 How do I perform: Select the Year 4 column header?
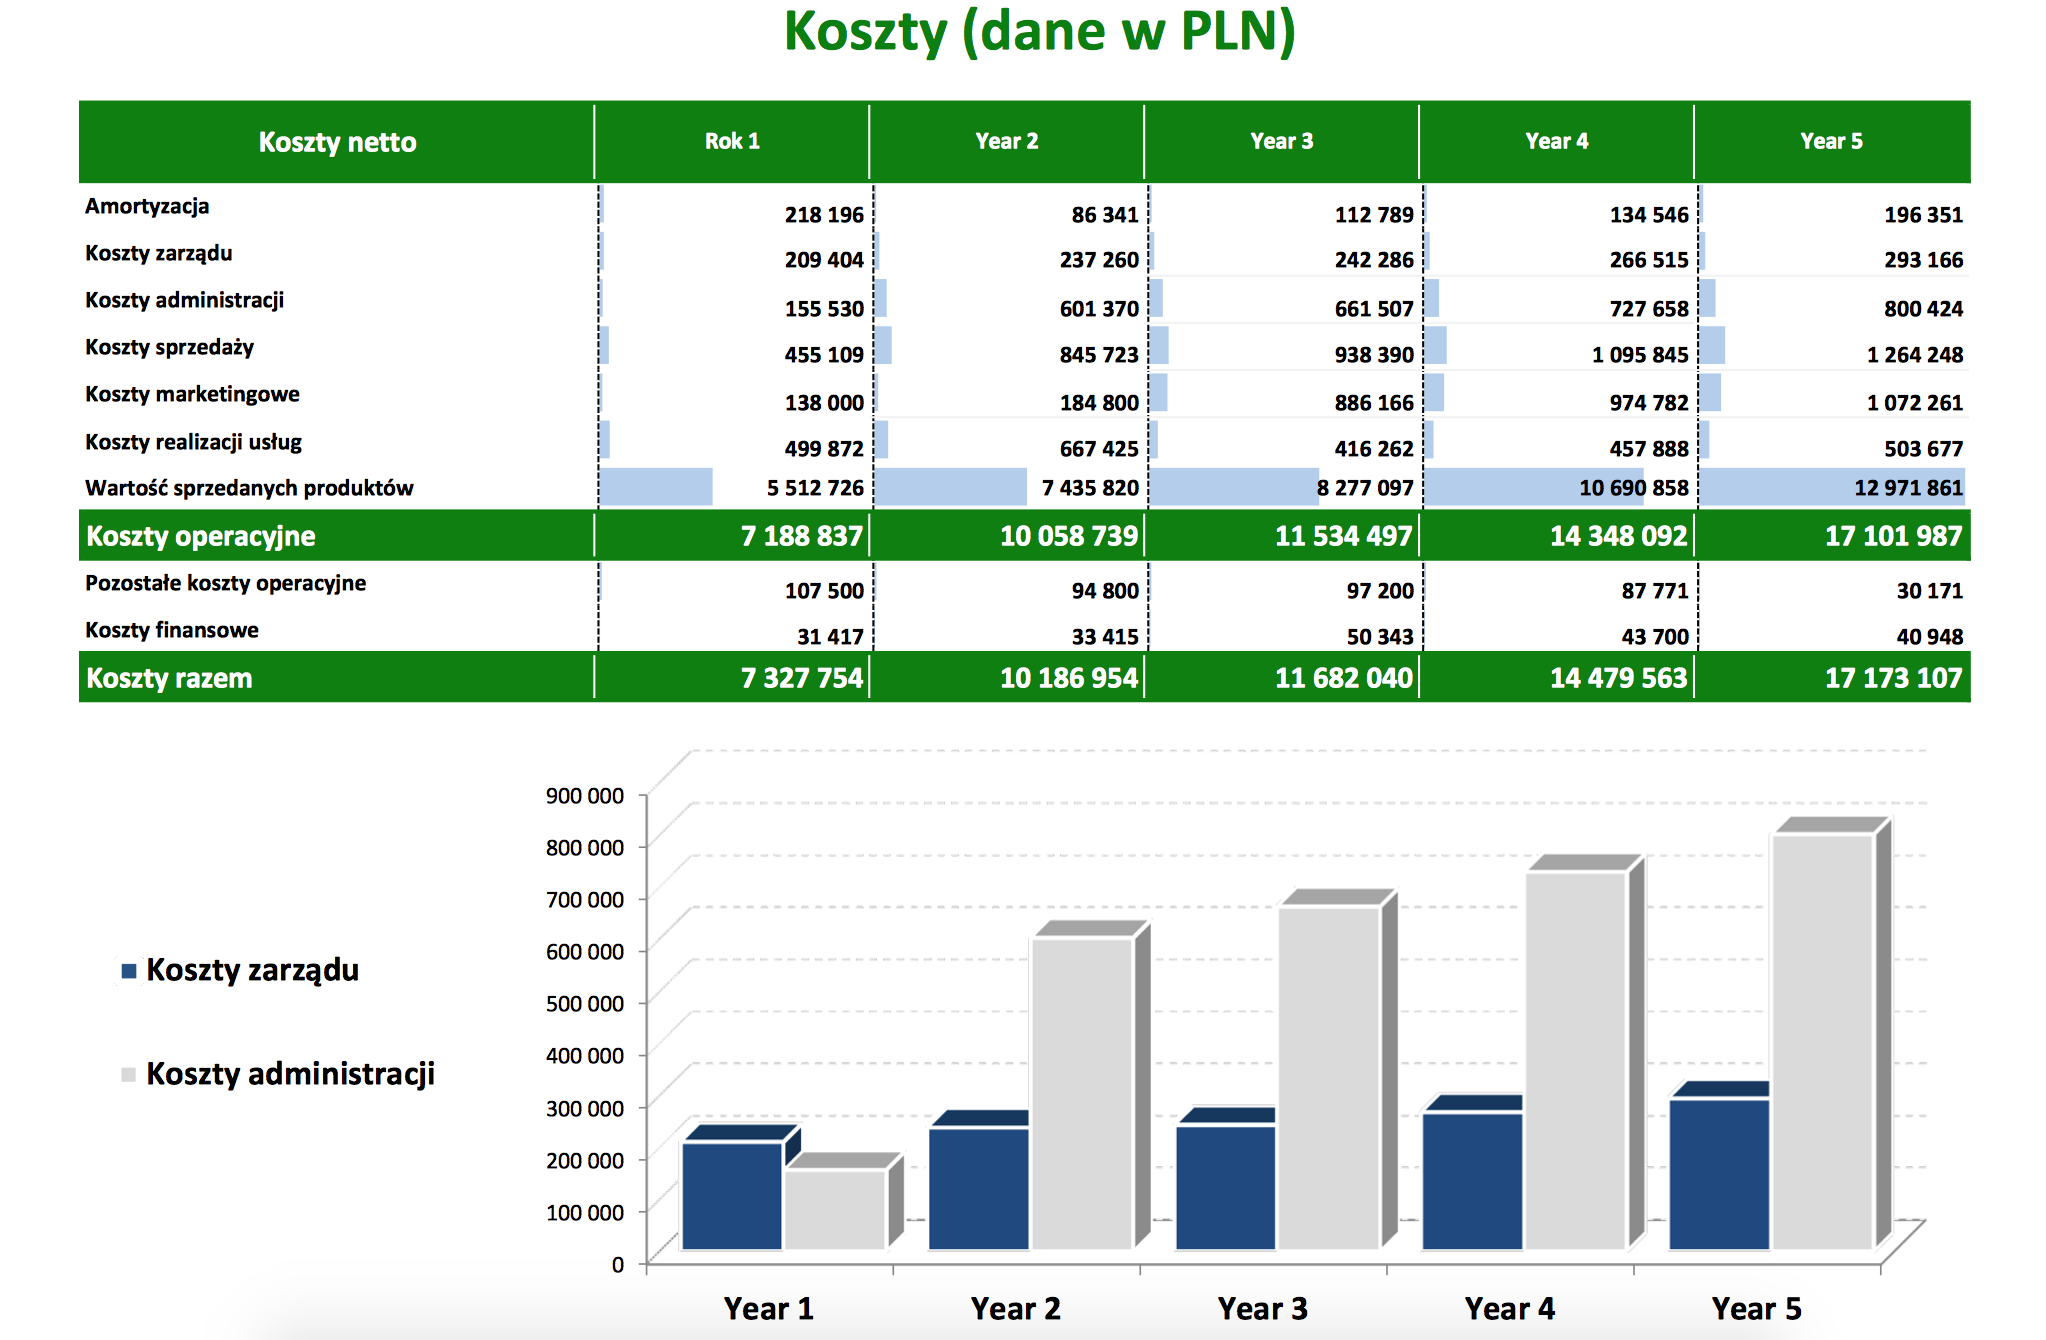1557,141
